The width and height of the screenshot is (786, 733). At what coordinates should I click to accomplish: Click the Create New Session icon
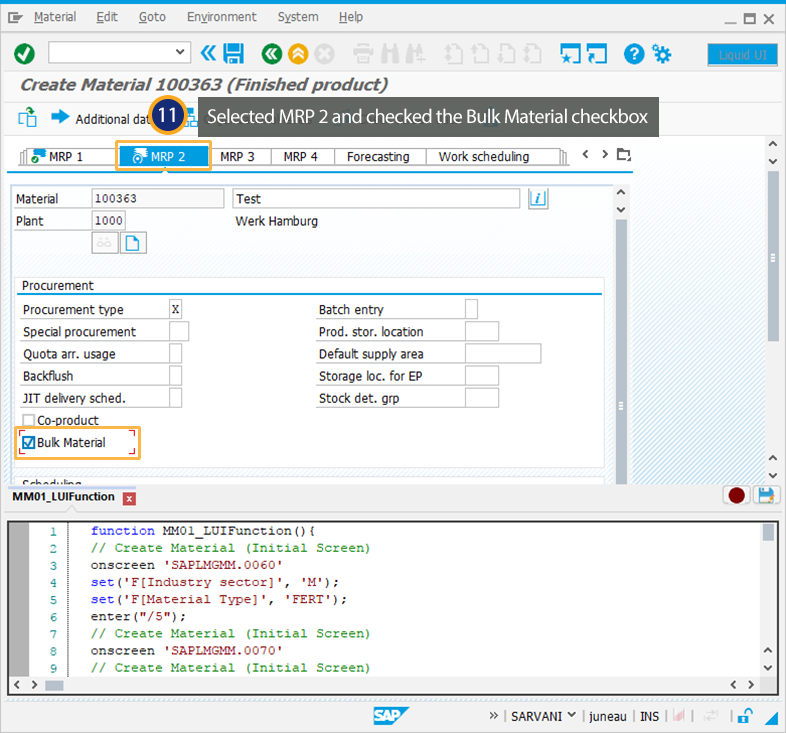[x=570, y=53]
